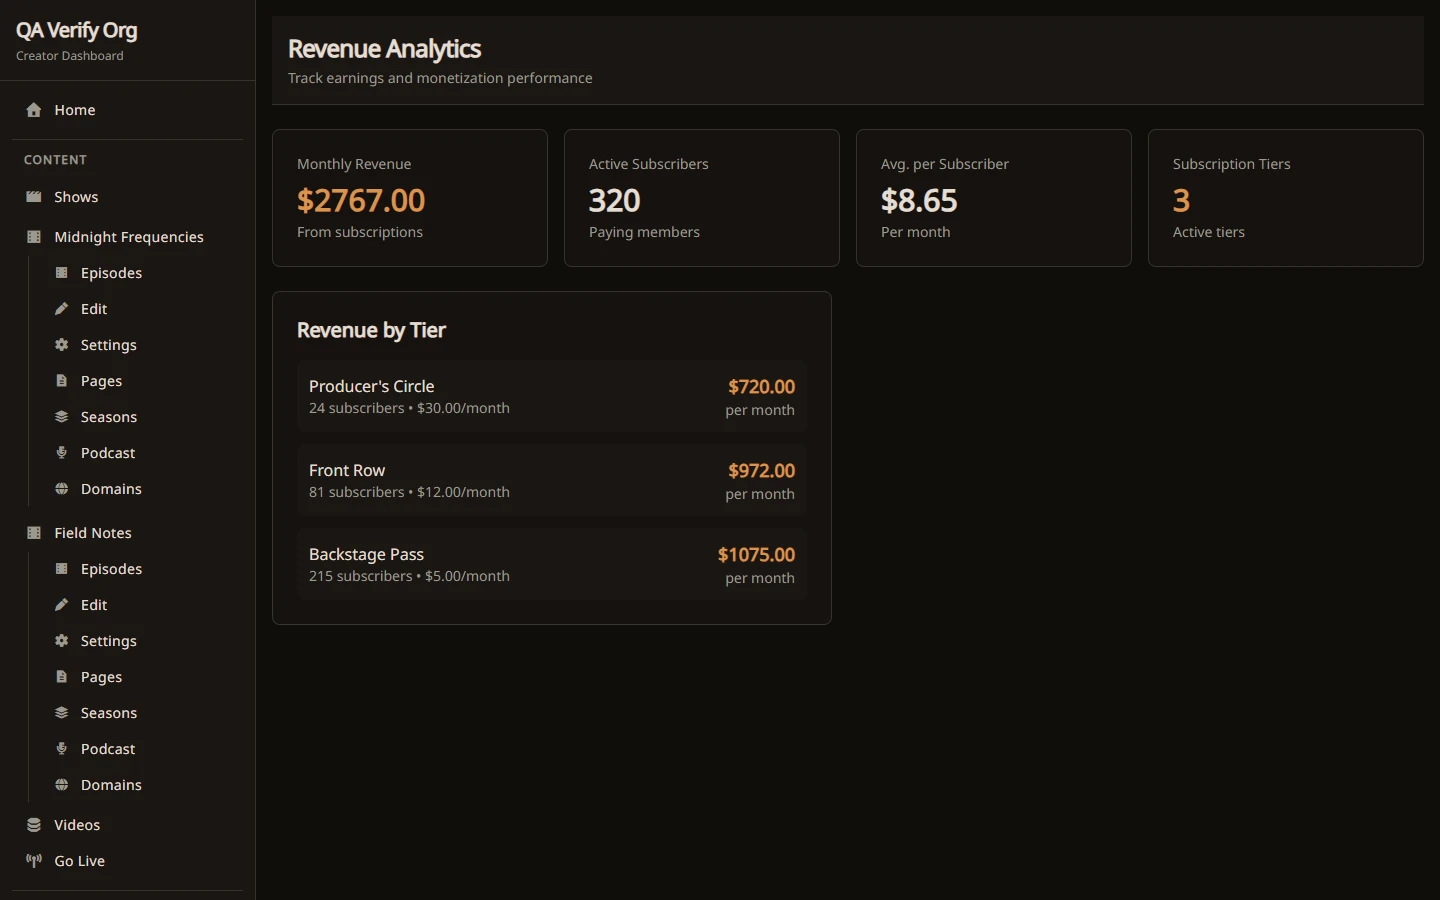Open Episodes for Midnight Frequencies
Image resolution: width=1440 pixels, height=900 pixels.
pyautogui.click(x=141, y=273)
